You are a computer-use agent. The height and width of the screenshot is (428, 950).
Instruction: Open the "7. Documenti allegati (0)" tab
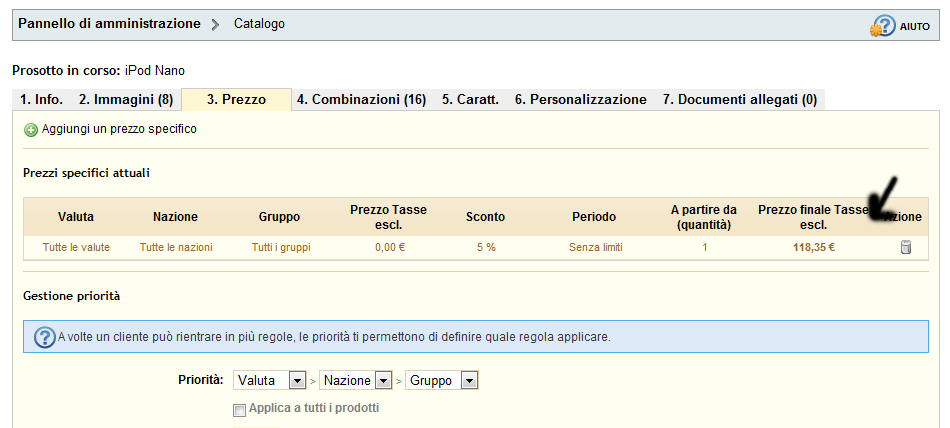739,99
